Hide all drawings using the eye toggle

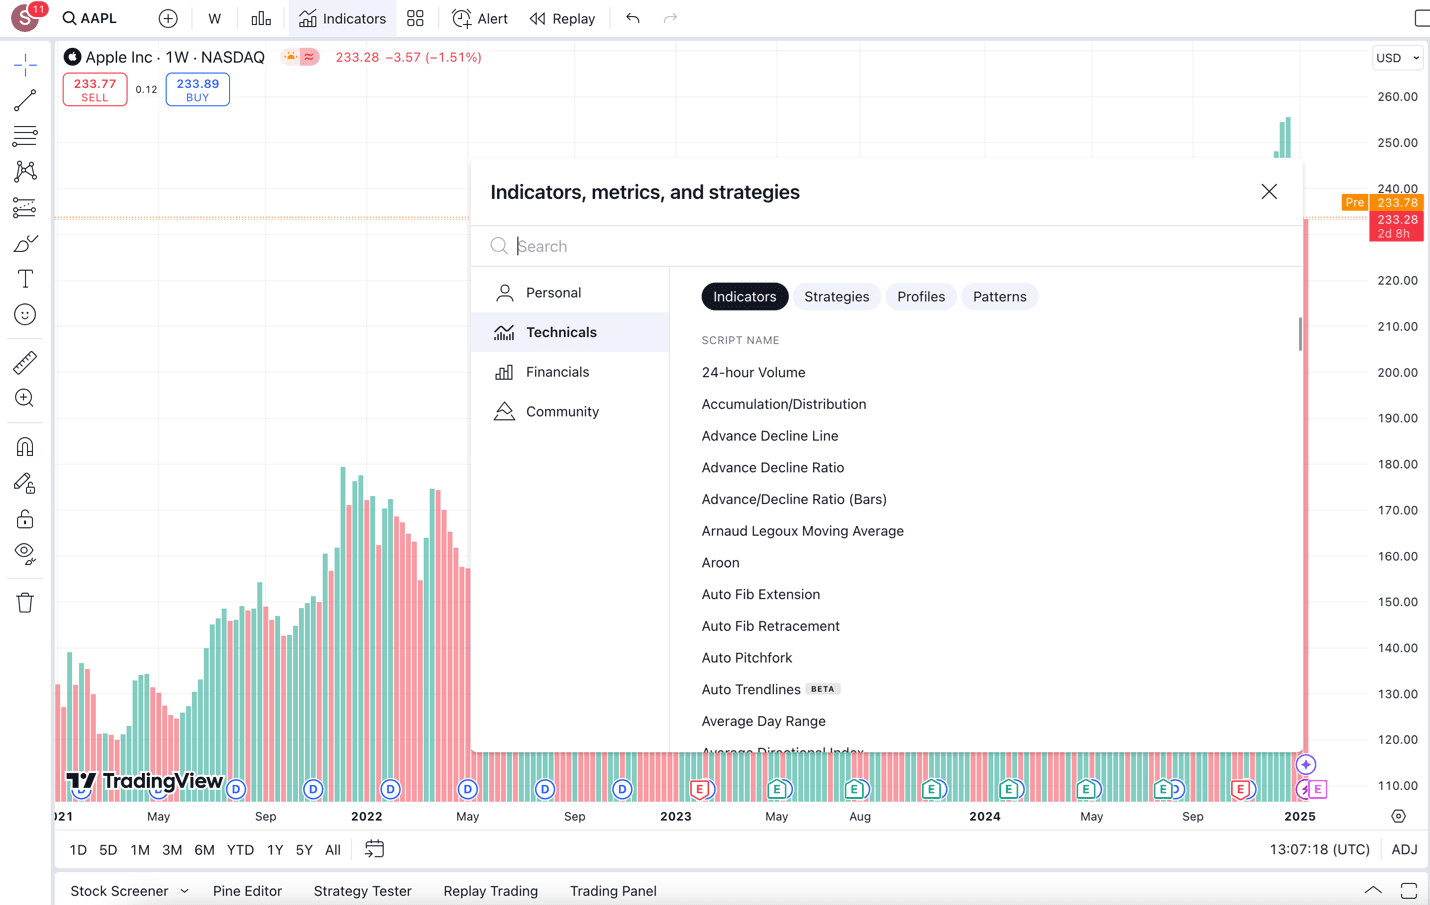click(24, 553)
